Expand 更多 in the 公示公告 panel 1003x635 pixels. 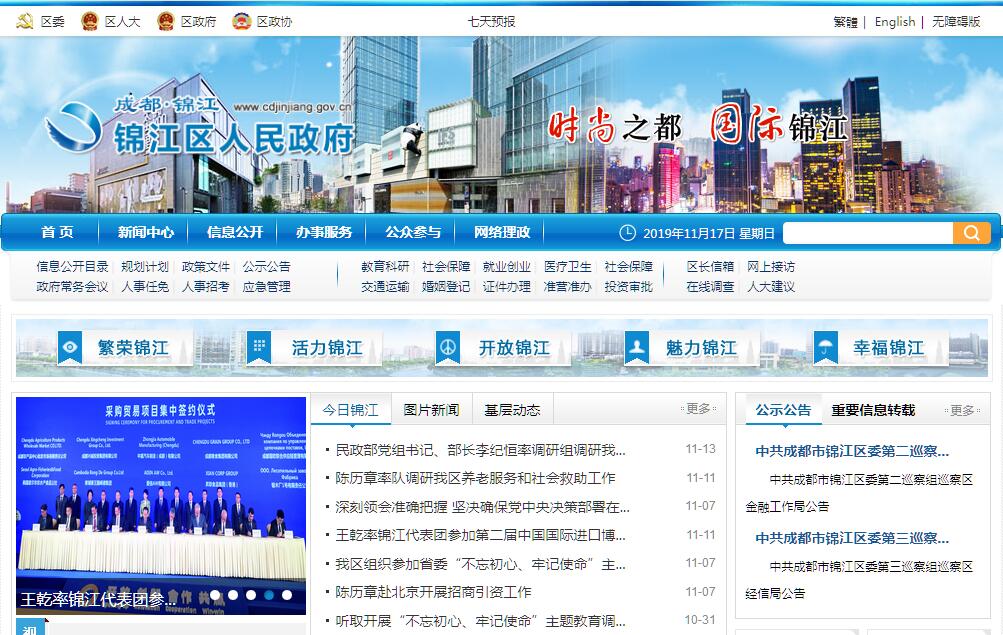[962, 410]
